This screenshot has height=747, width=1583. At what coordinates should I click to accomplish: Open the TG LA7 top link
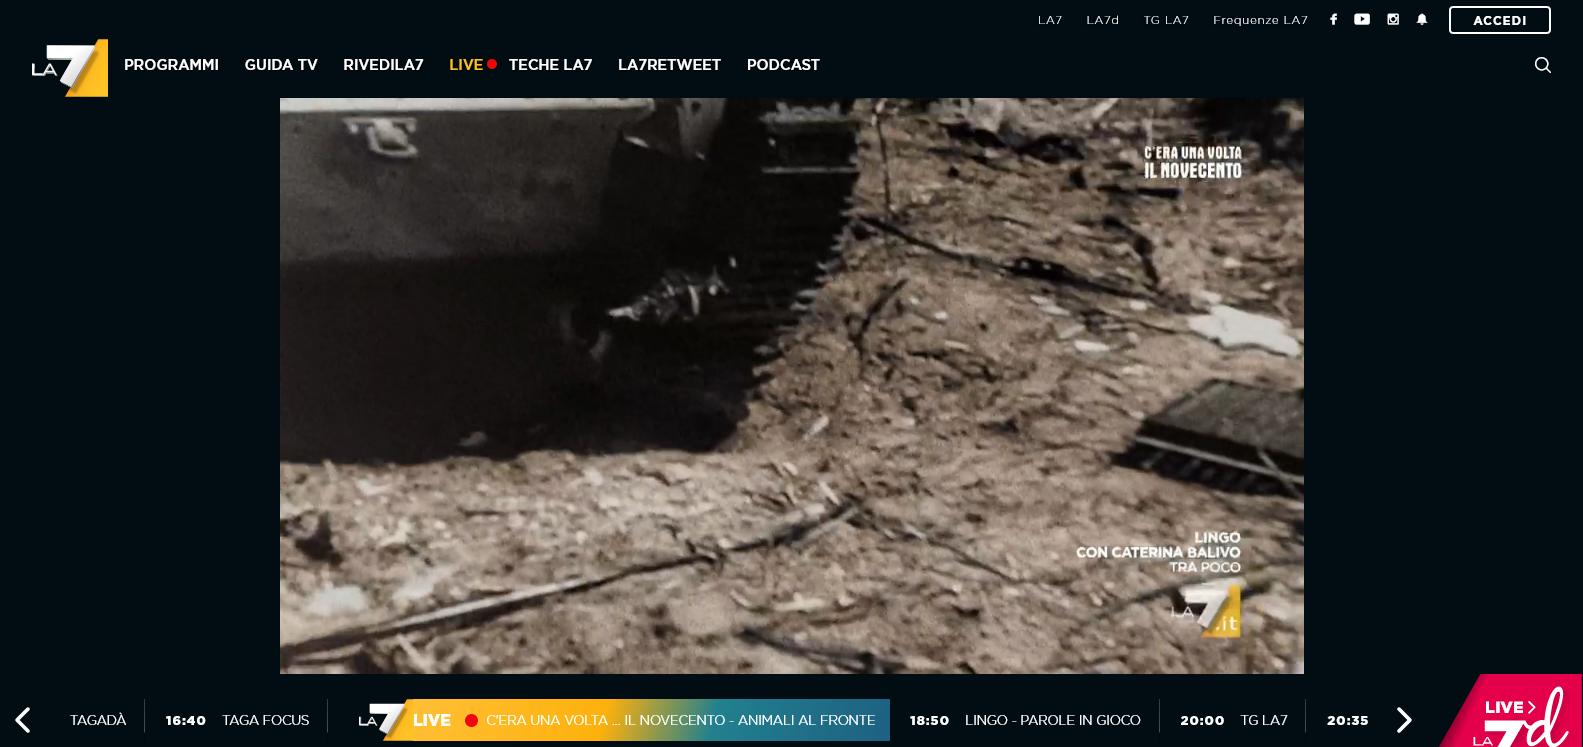(1166, 20)
